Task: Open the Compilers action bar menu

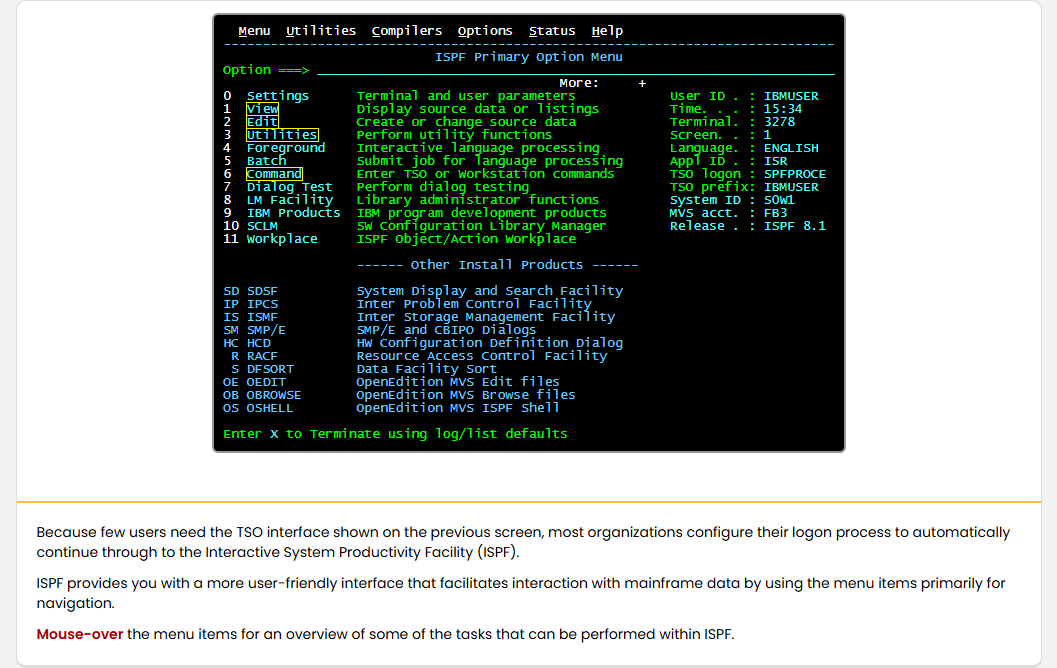Action: 406,31
